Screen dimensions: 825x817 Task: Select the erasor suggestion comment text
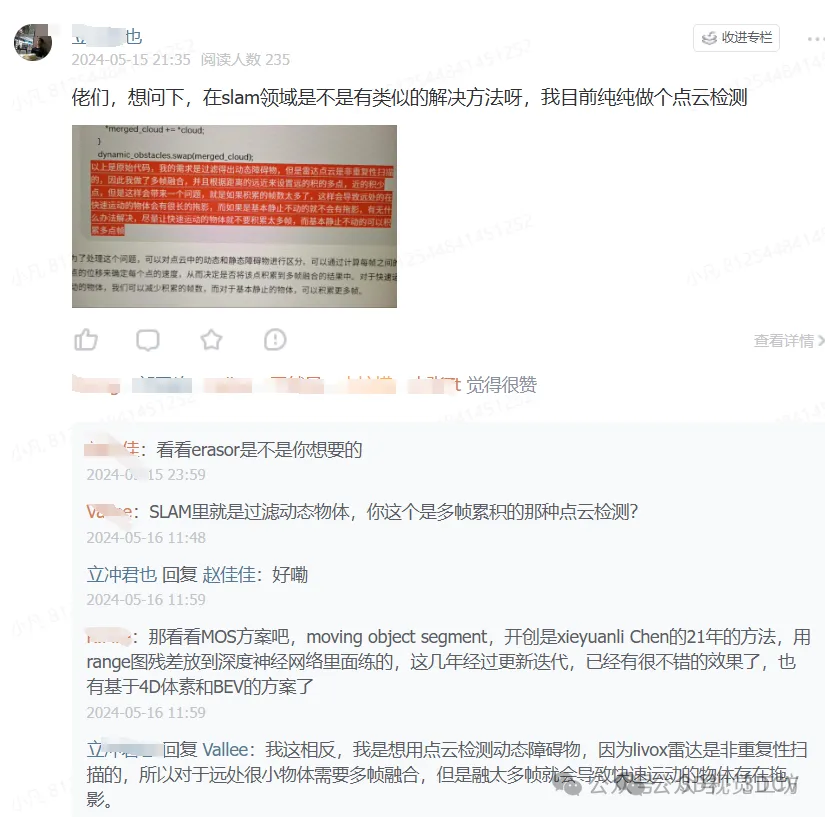(x=259, y=450)
